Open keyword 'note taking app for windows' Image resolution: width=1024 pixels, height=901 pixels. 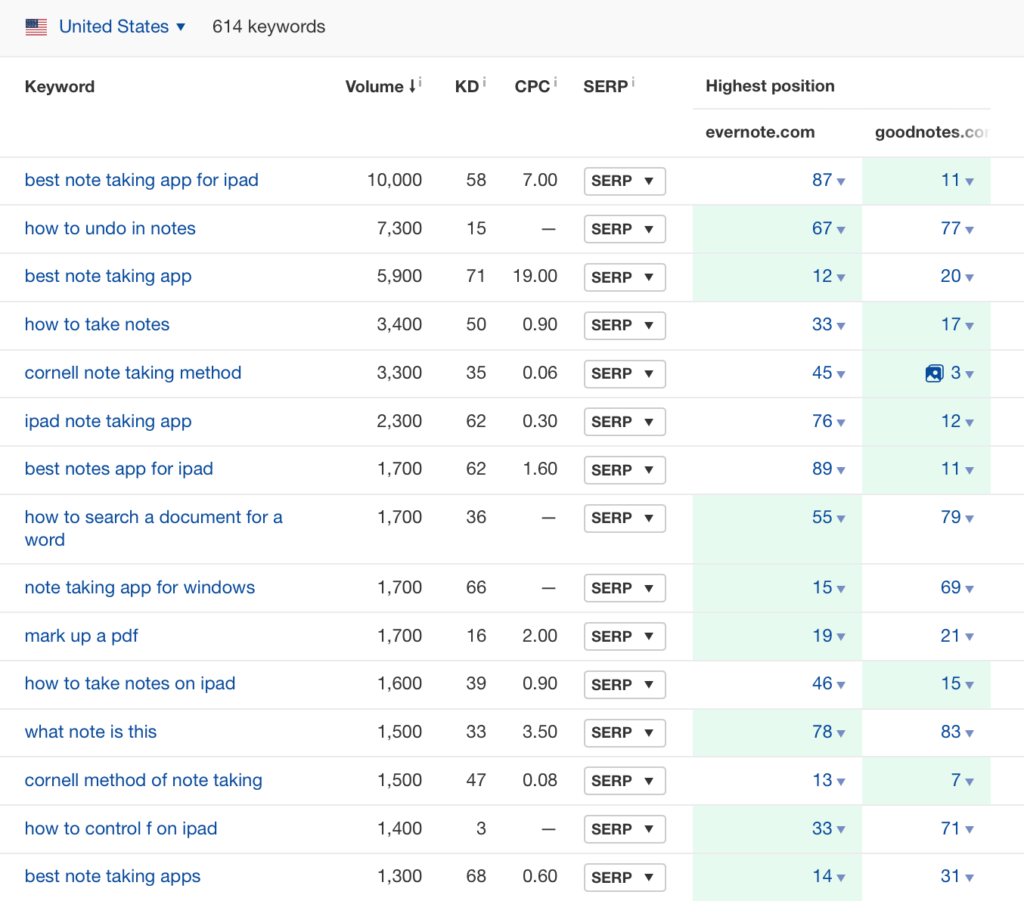tap(140, 588)
